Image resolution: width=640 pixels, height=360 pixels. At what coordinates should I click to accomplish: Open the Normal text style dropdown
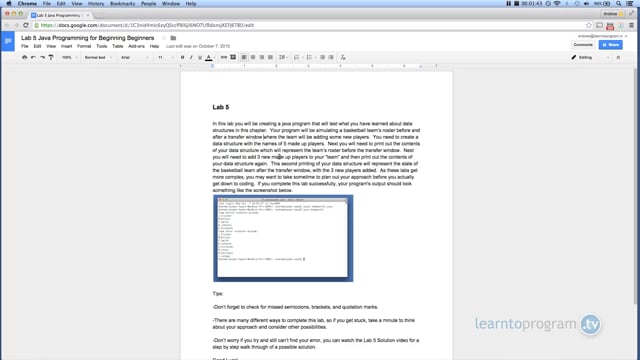coord(98,58)
